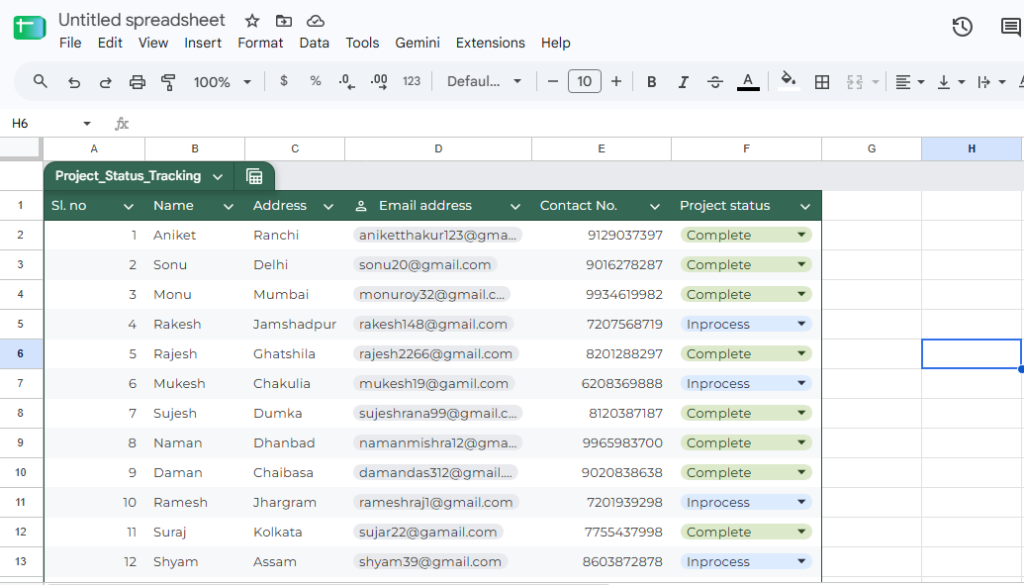Image resolution: width=1024 pixels, height=585 pixels.
Task: Open the table view calculator icon
Action: (254, 176)
